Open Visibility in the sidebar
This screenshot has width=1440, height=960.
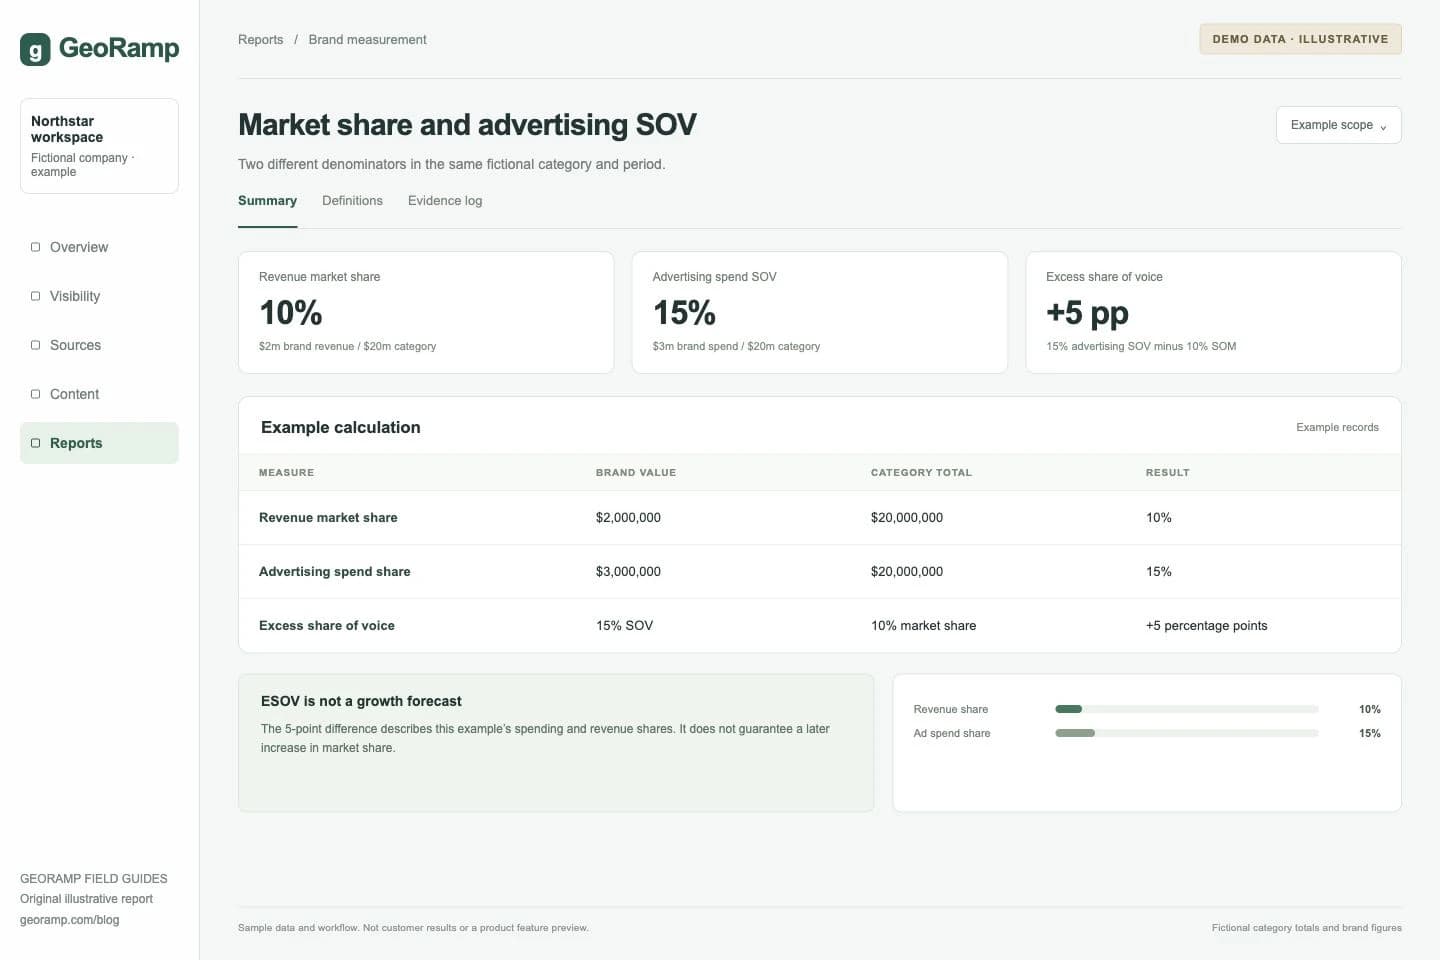99,296
